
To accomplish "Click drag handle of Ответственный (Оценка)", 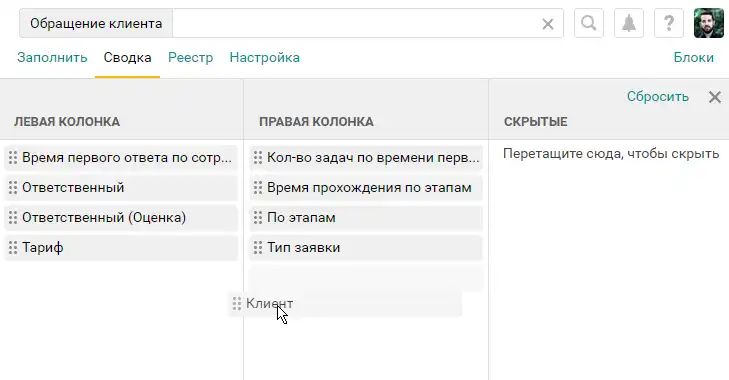I will pos(13,217).
